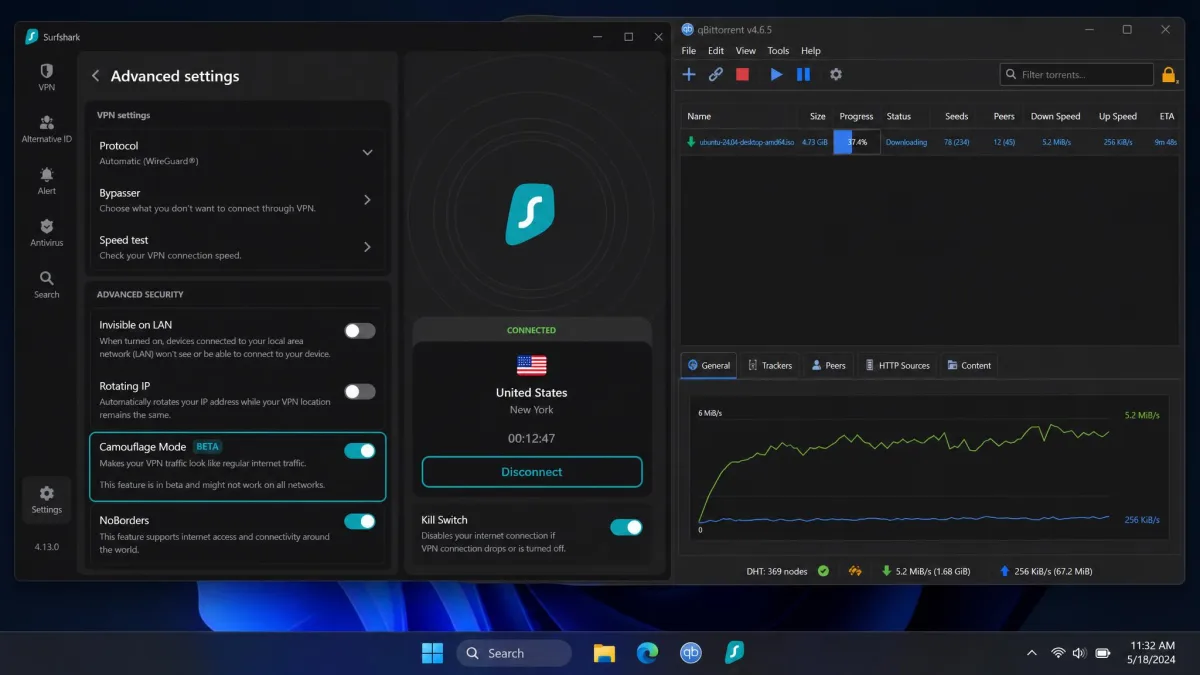
Task: Add torrent link in qBittorrent toolbar
Action: tap(716, 74)
